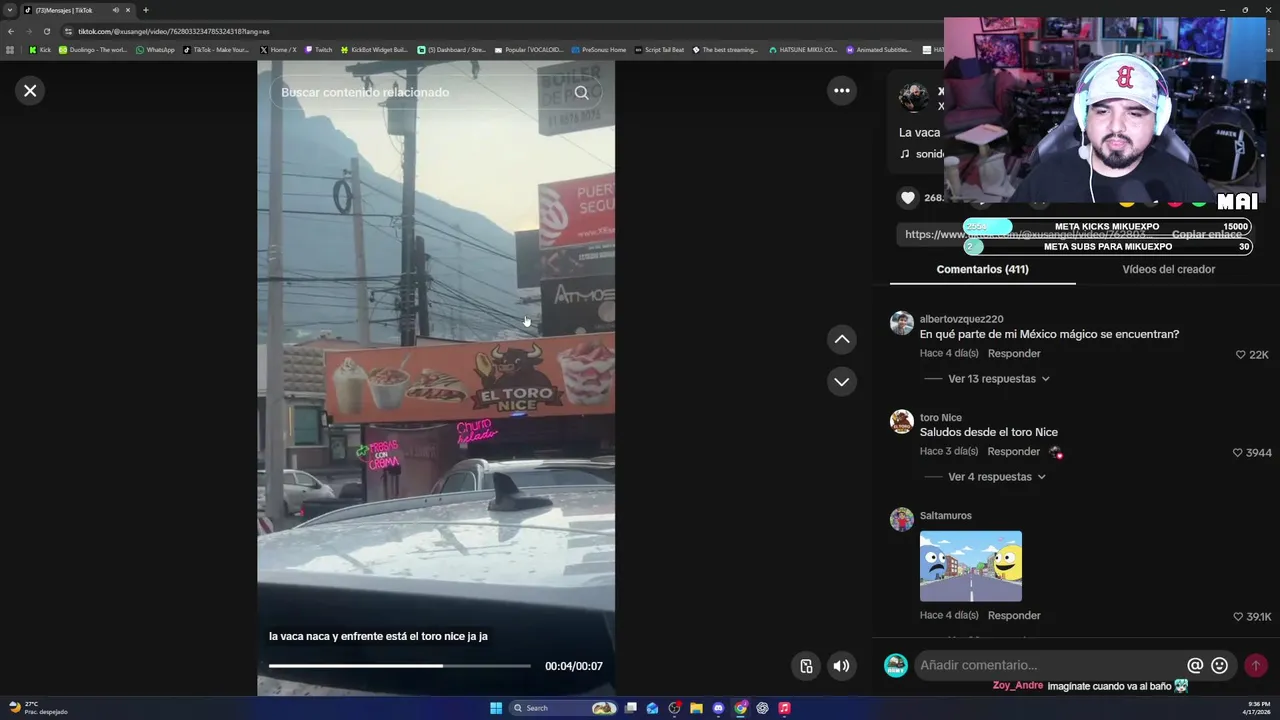
Task: Switch to Videos del creador tab
Action: coord(1168,269)
